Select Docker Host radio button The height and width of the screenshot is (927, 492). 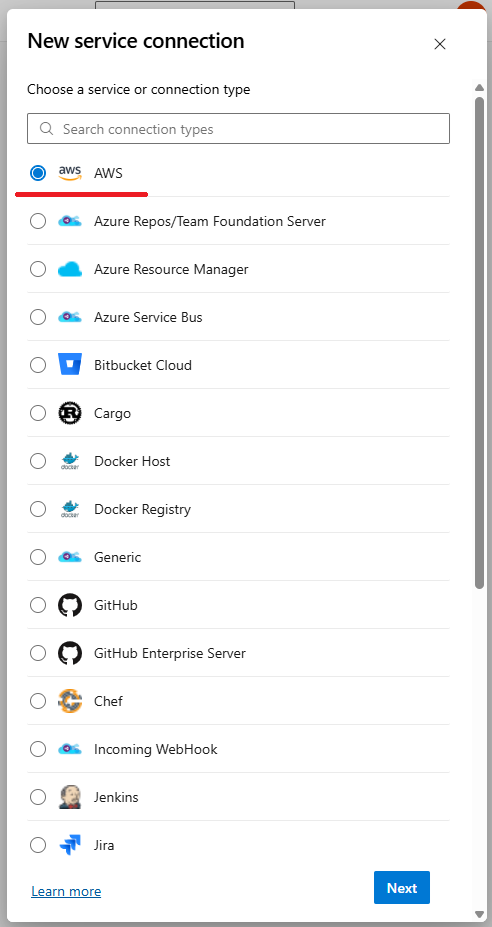coord(38,461)
